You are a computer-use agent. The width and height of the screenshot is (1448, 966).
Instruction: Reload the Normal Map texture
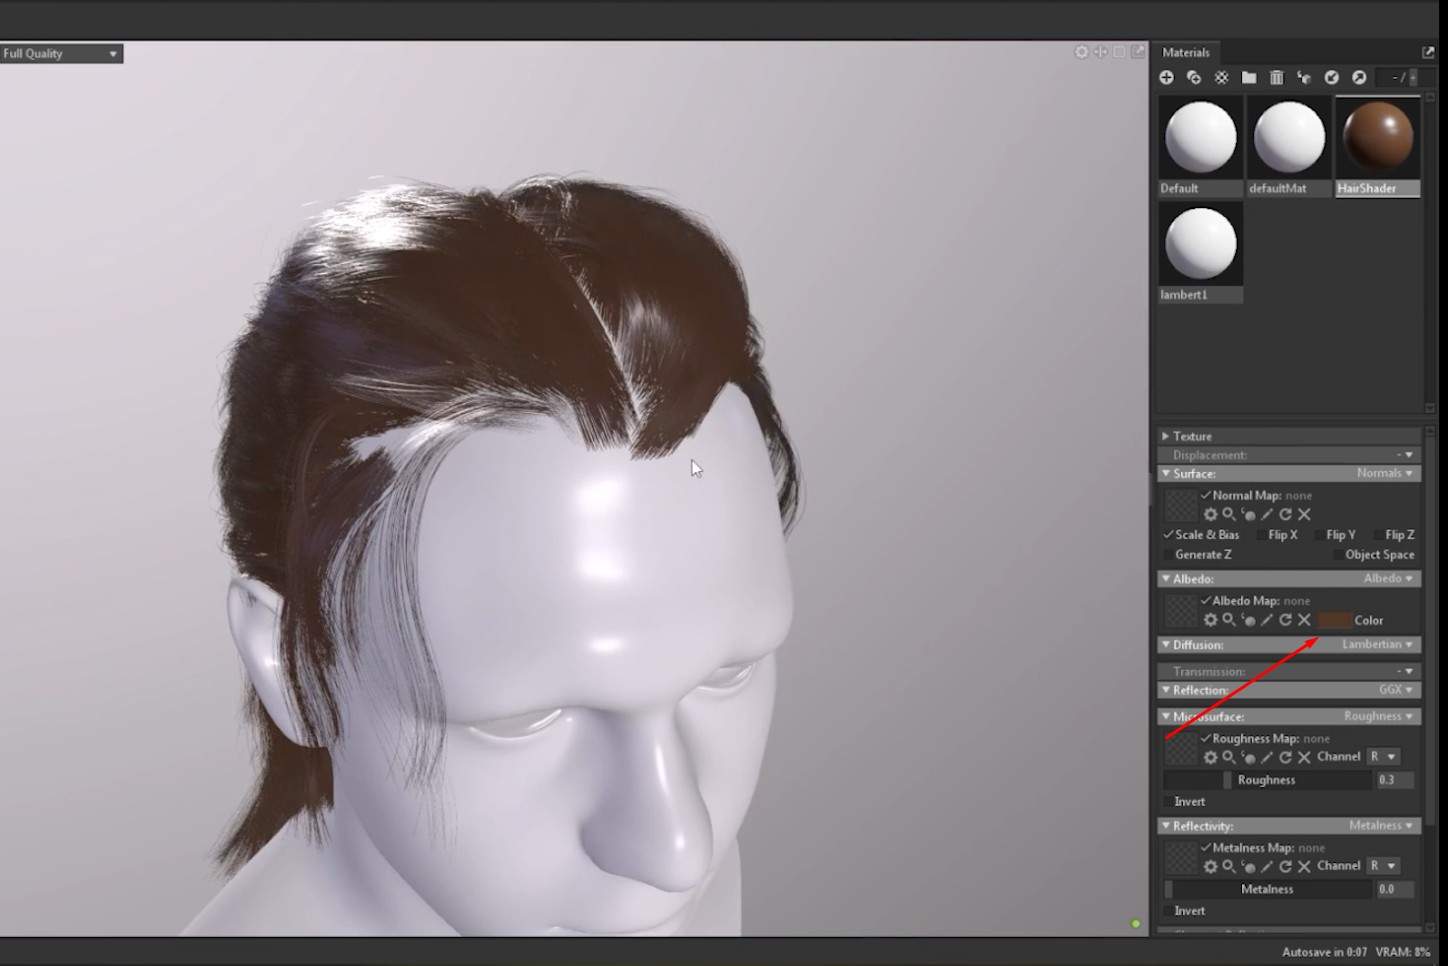click(x=1285, y=514)
